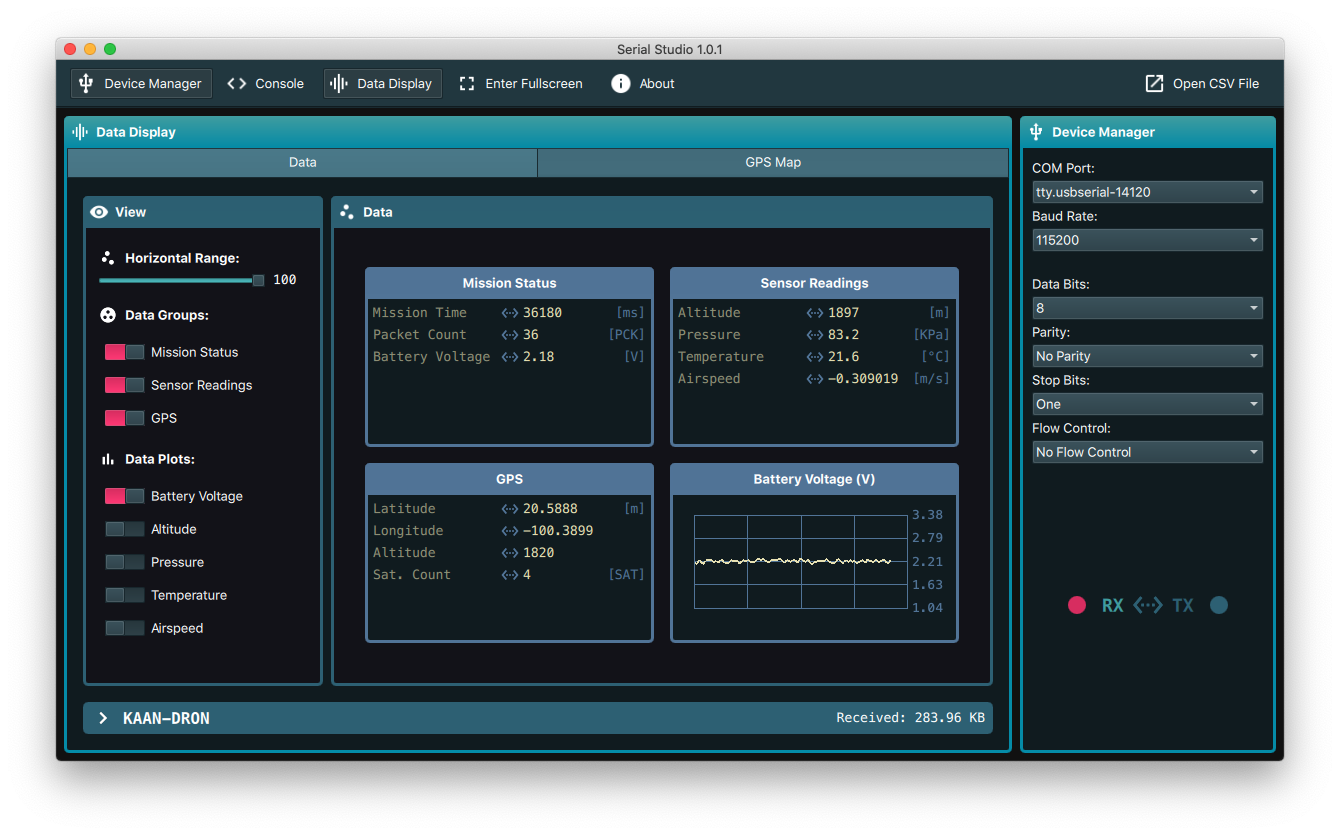
Task: Toggle the Sensor Readings data group switch
Action: click(x=125, y=385)
